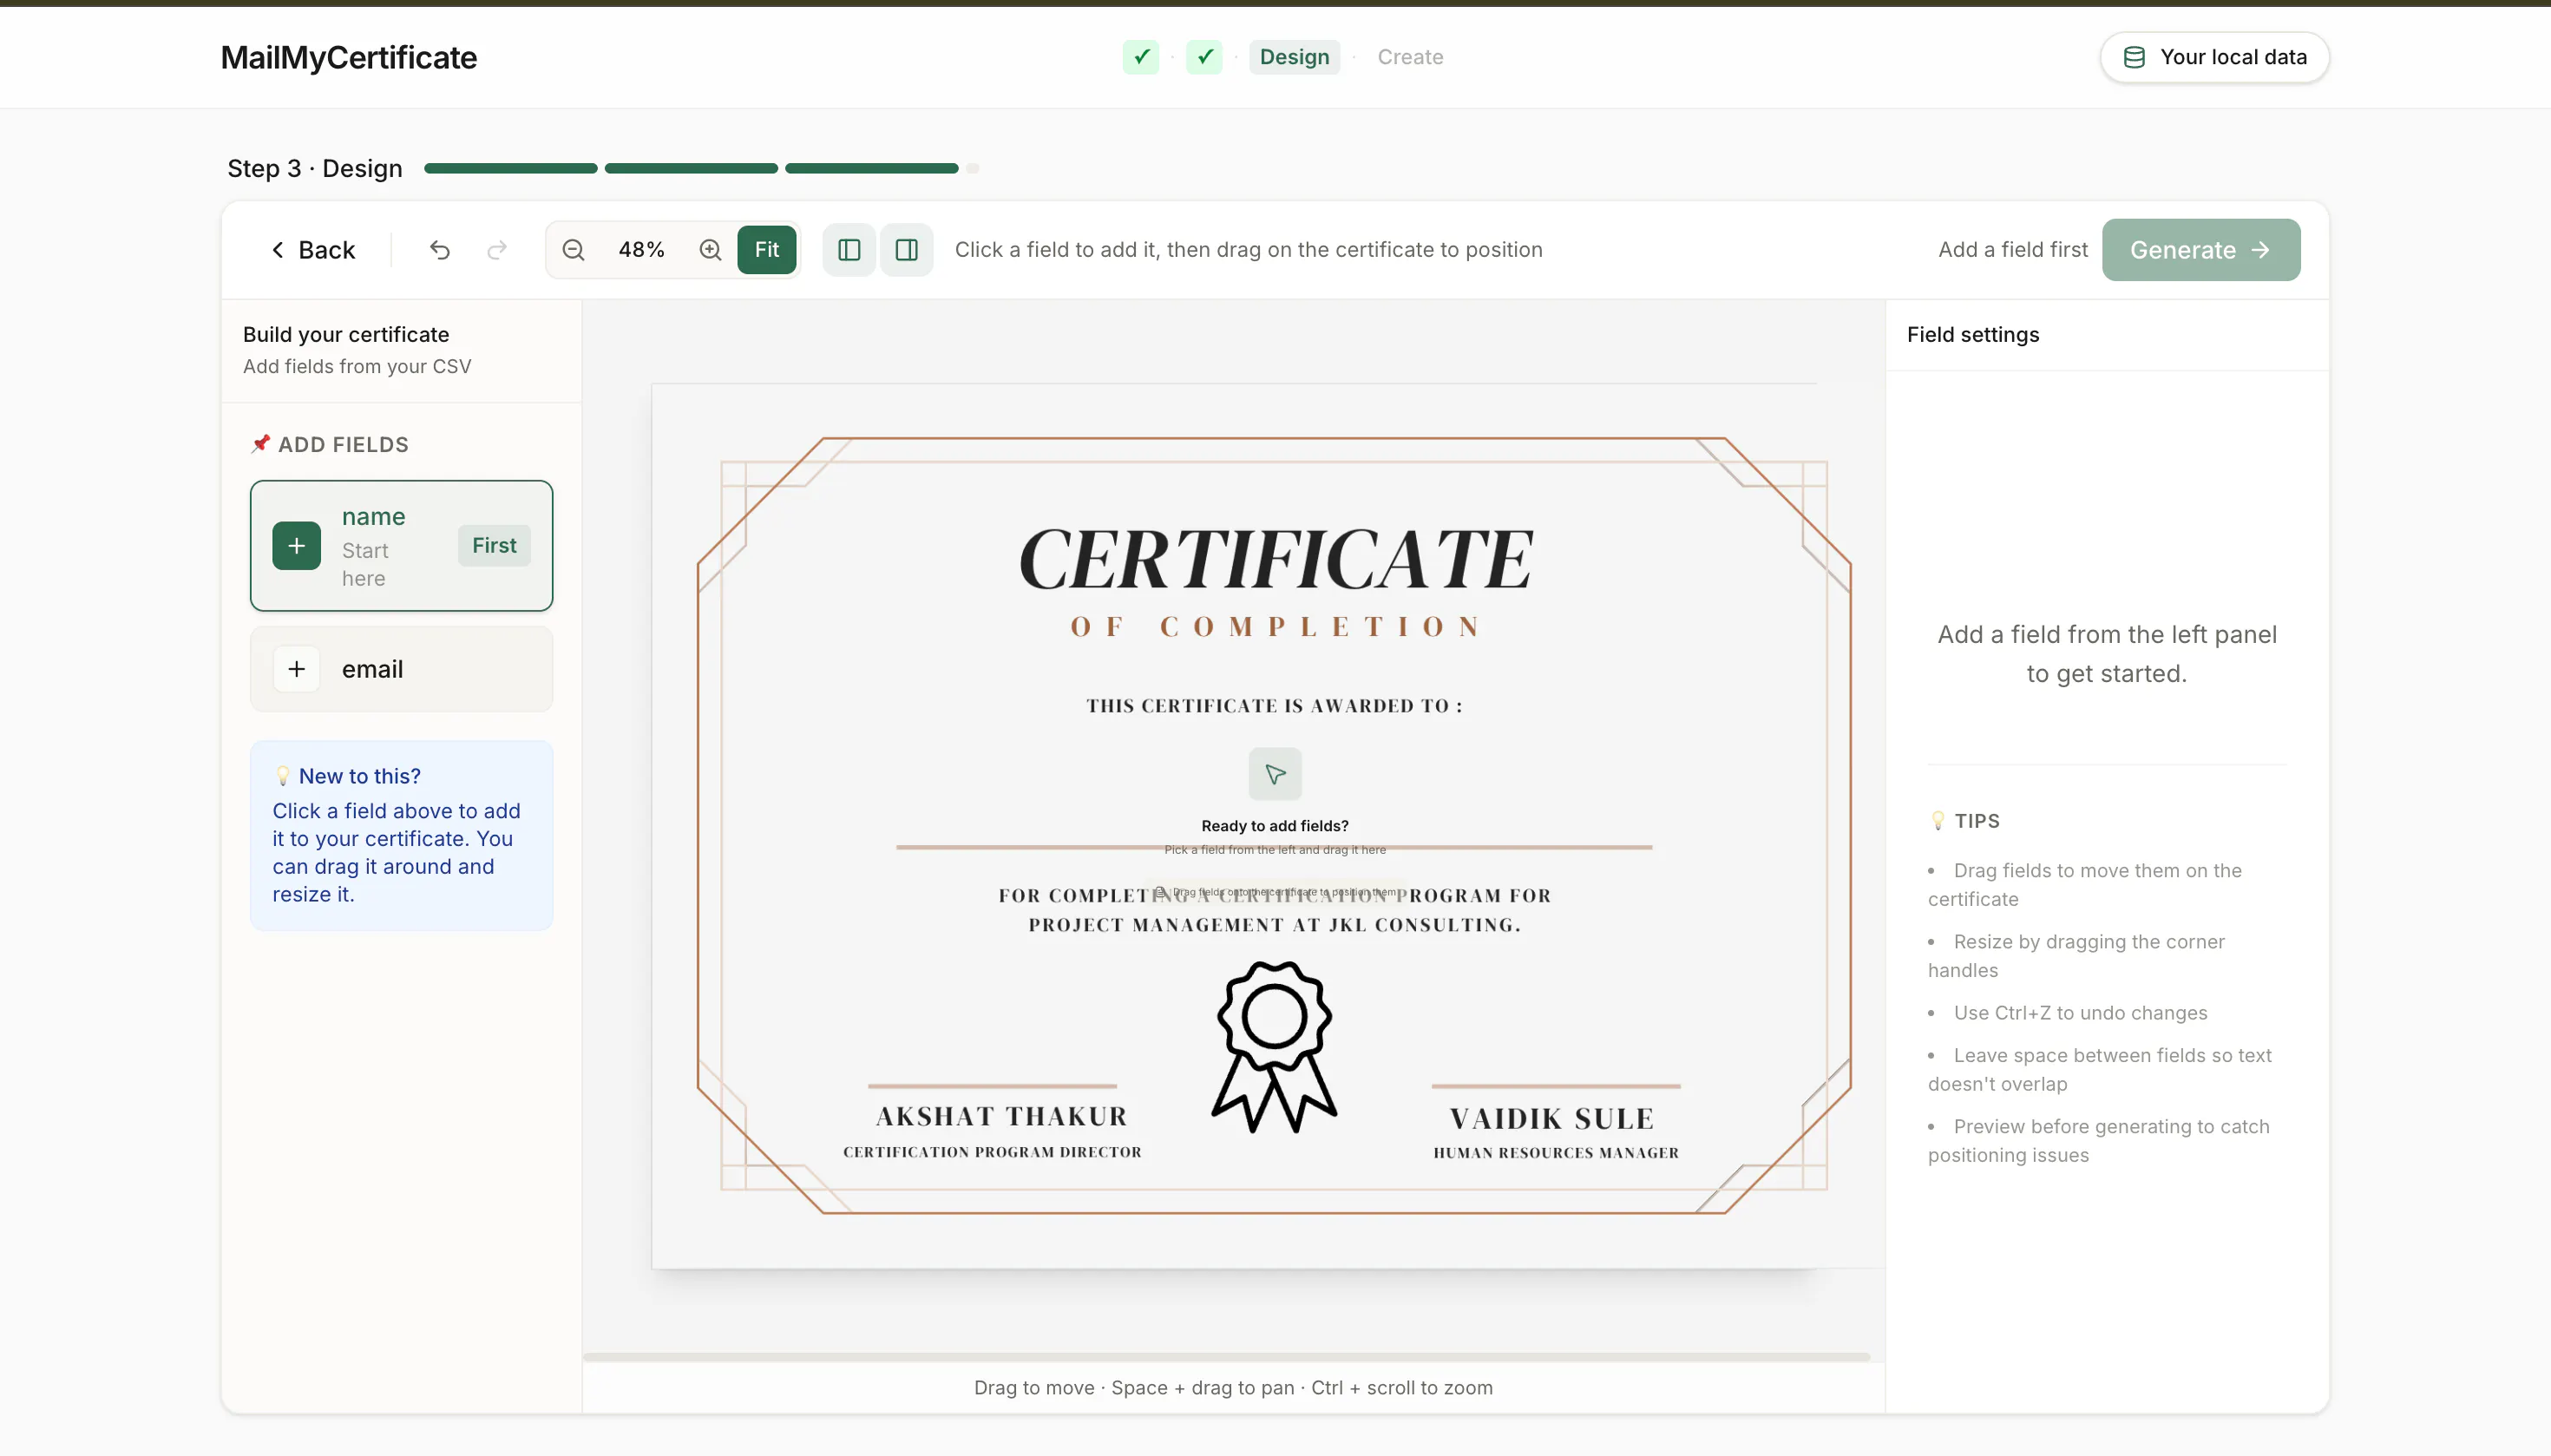Click the redo arrow icon
The image size is (2551, 1456).
coord(497,250)
